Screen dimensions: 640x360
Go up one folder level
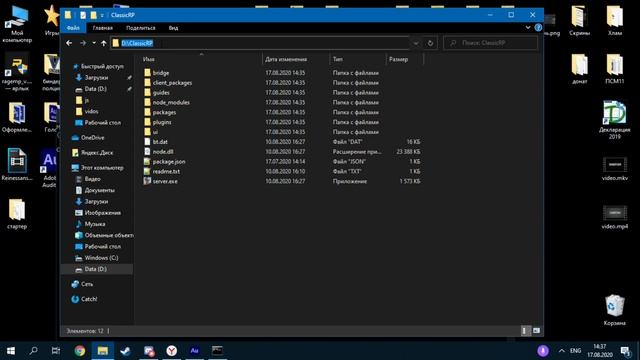pyautogui.click(x=104, y=43)
